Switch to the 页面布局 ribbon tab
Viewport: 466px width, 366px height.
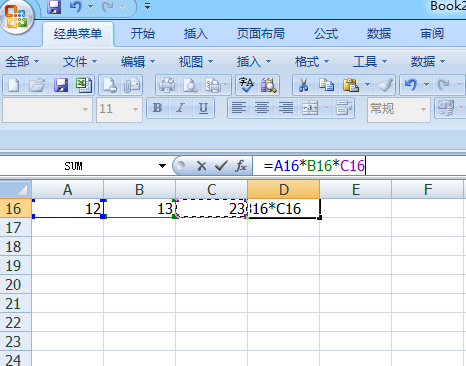(x=261, y=34)
